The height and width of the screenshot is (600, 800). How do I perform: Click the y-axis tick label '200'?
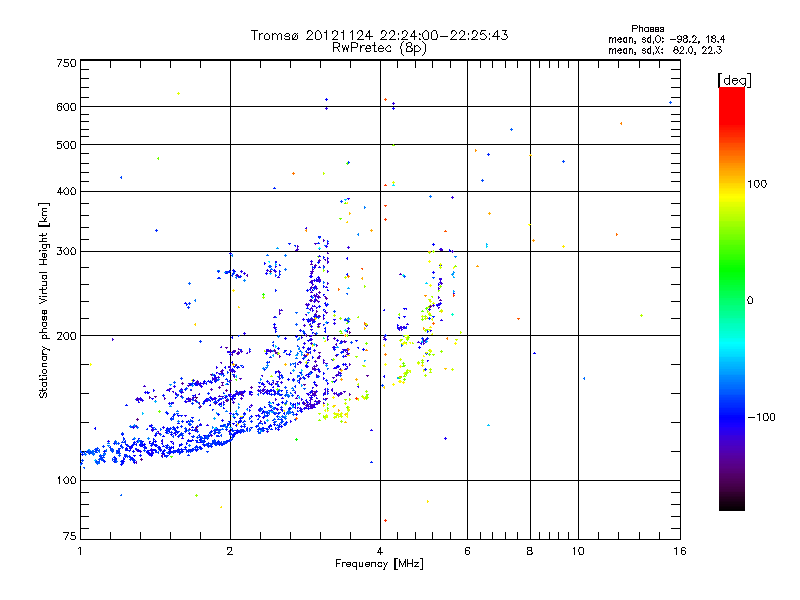[x=66, y=336]
